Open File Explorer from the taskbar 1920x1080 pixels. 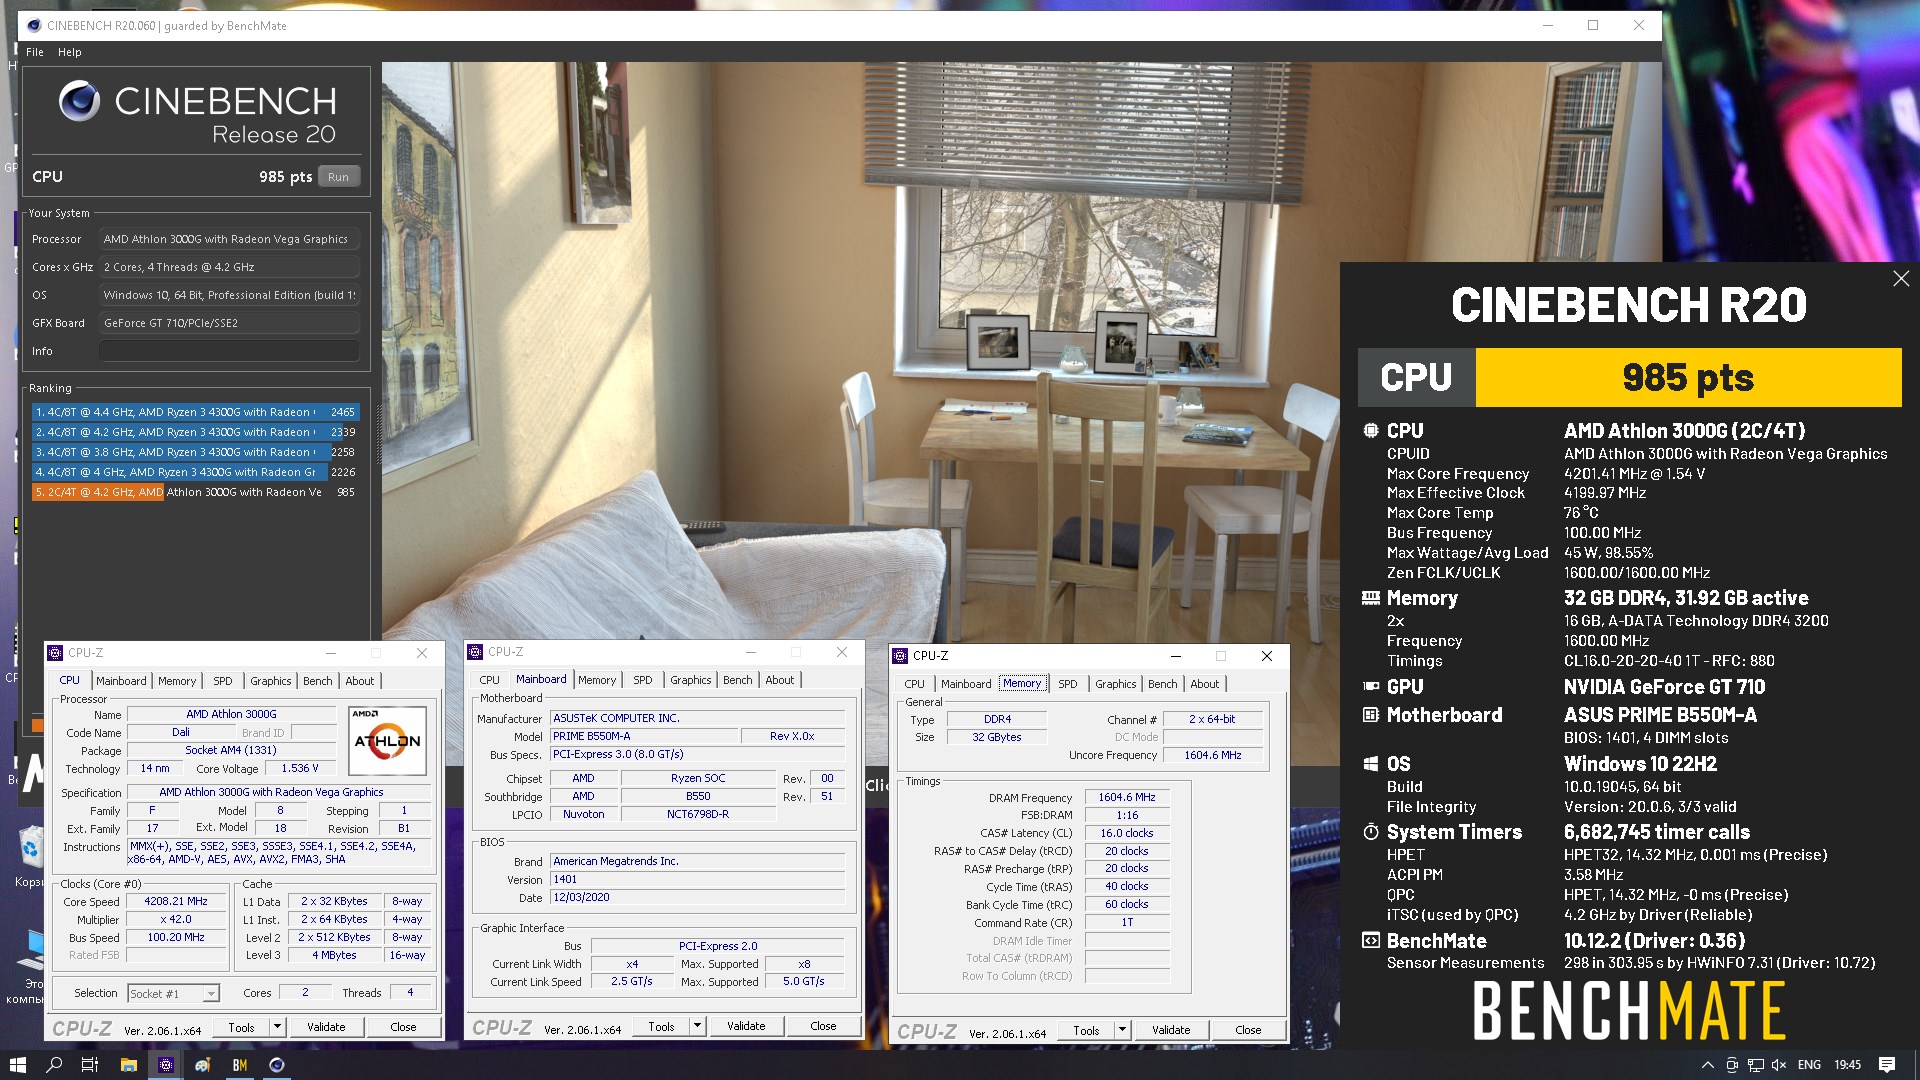(128, 1065)
